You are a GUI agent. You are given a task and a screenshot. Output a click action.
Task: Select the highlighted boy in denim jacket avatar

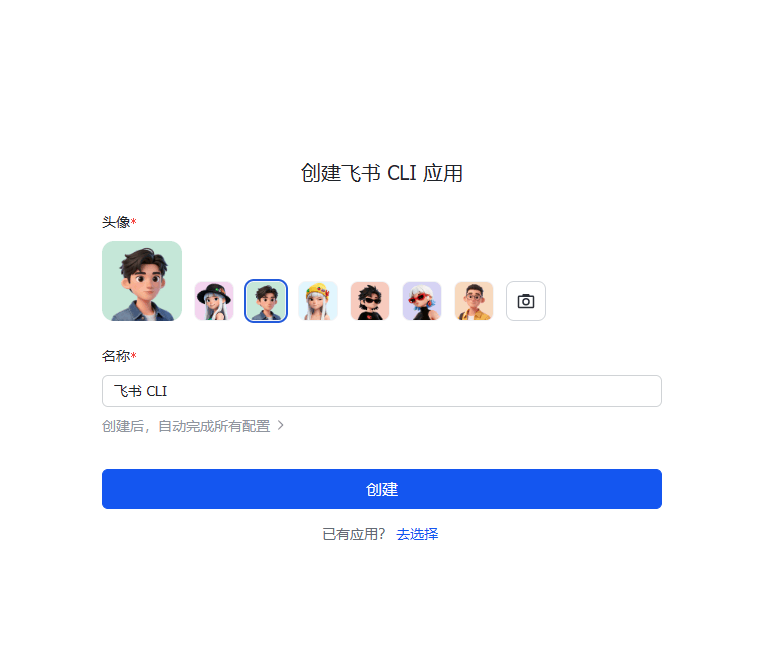[266, 301]
